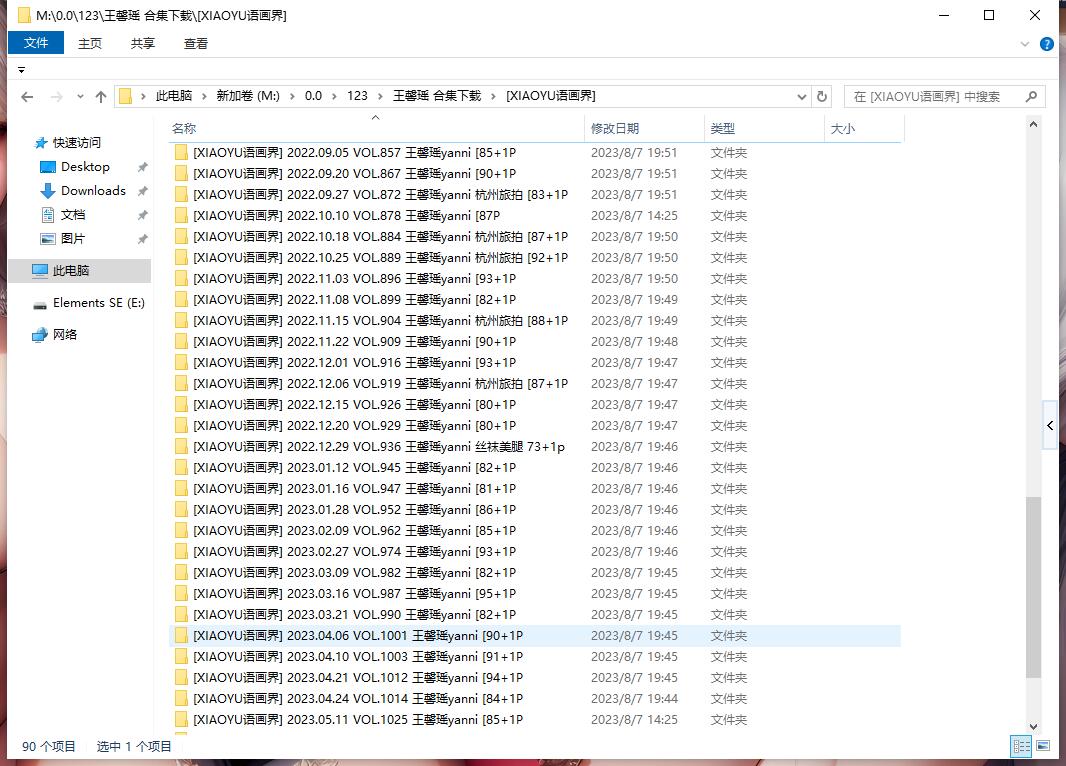Click 王馨瑶 合集下载 breadcrumb
Screen dimensions: 1066x766
pos(437,96)
